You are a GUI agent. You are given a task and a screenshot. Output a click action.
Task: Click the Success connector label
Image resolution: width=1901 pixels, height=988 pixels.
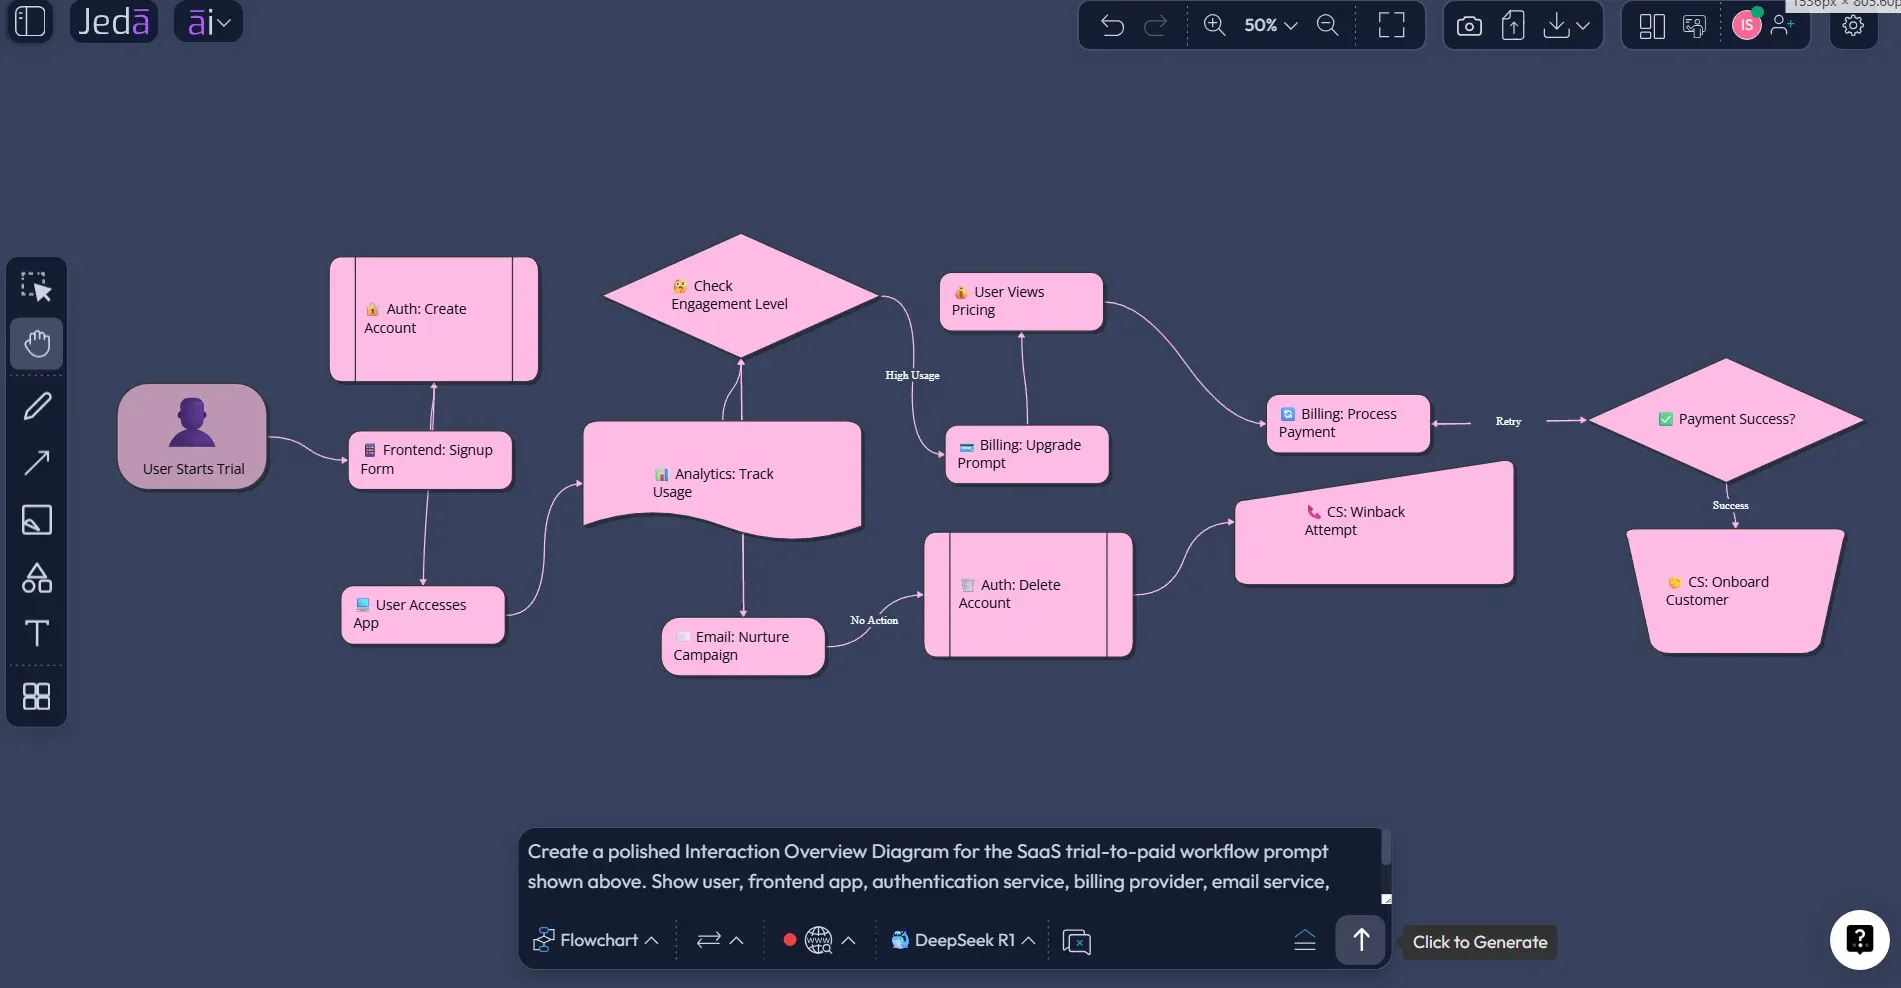[1730, 505]
